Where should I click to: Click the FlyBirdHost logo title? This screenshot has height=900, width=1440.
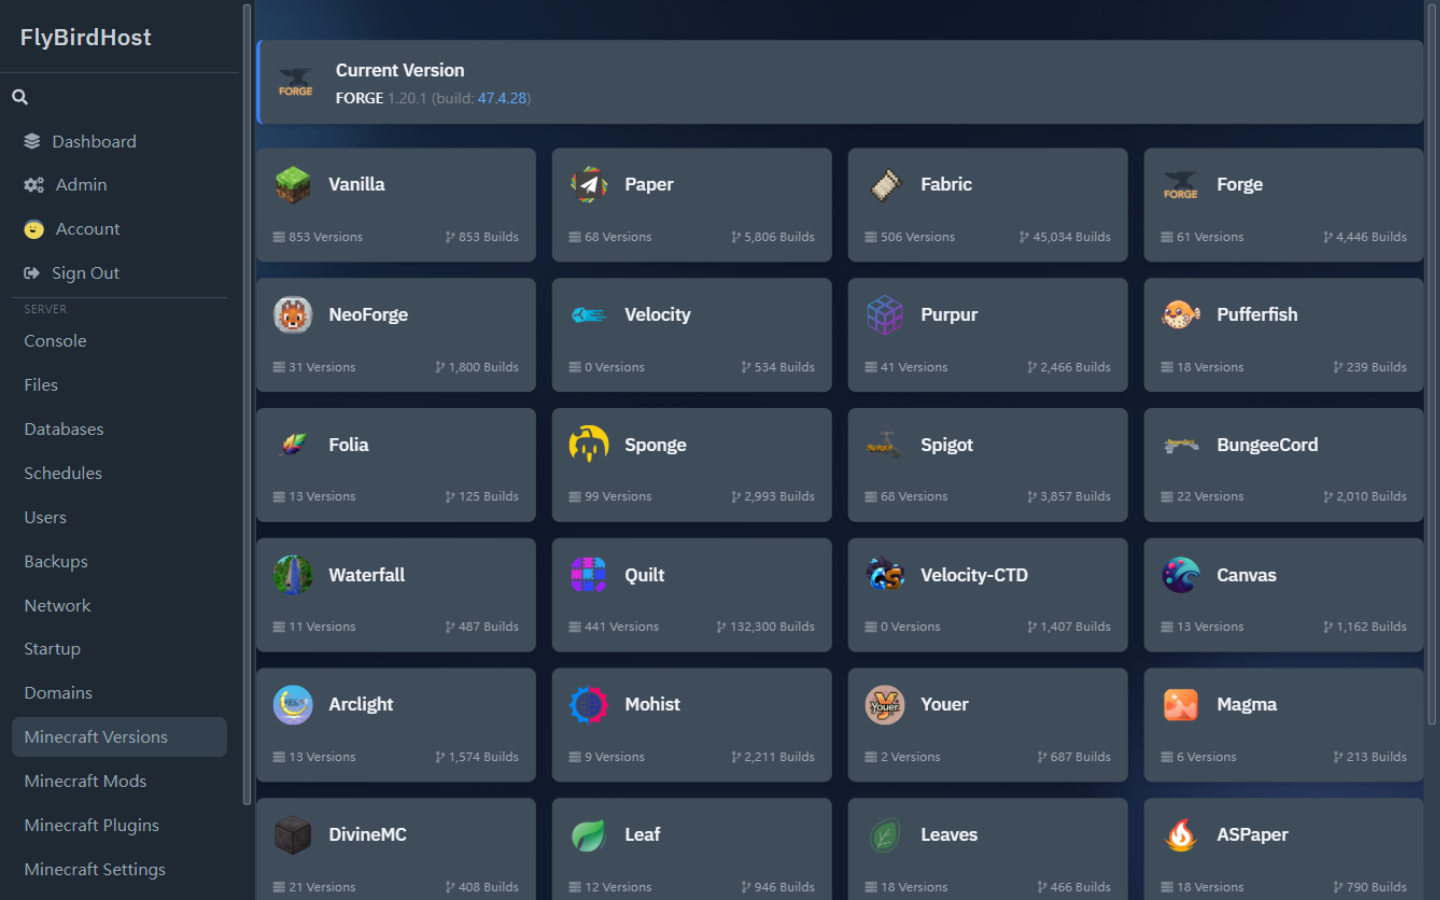coord(86,37)
